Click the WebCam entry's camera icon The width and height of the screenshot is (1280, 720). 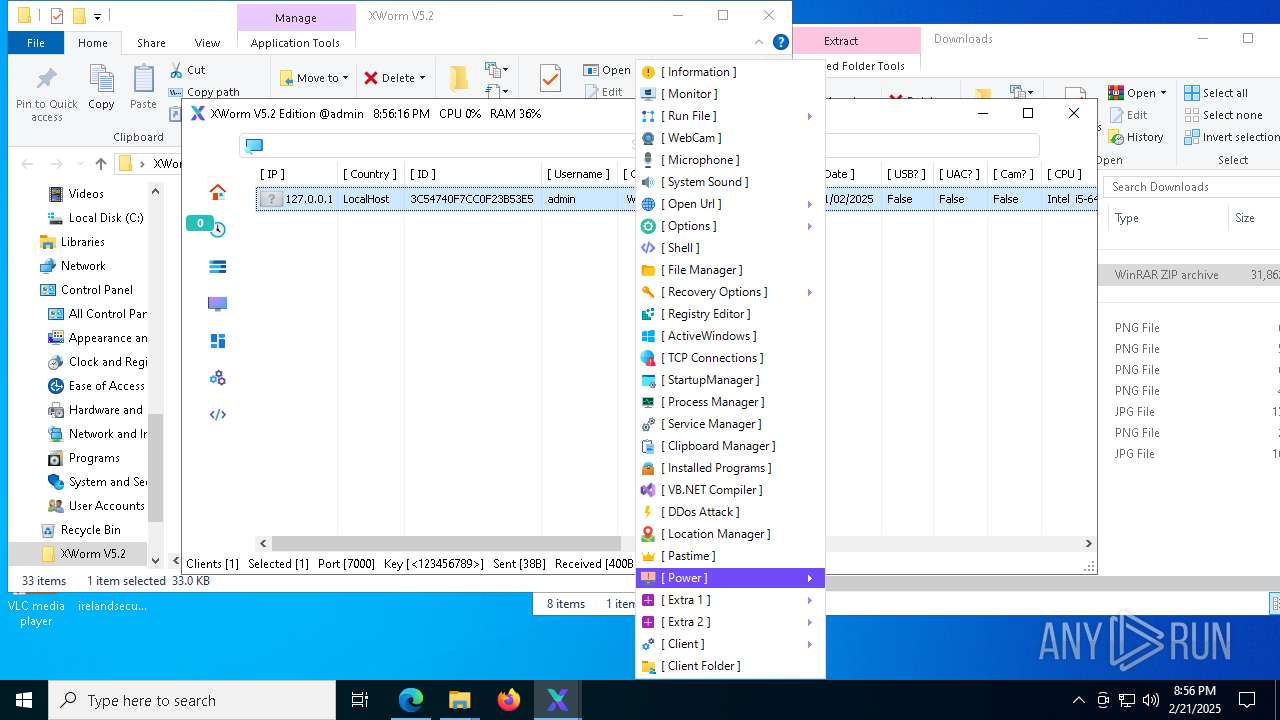[648, 138]
